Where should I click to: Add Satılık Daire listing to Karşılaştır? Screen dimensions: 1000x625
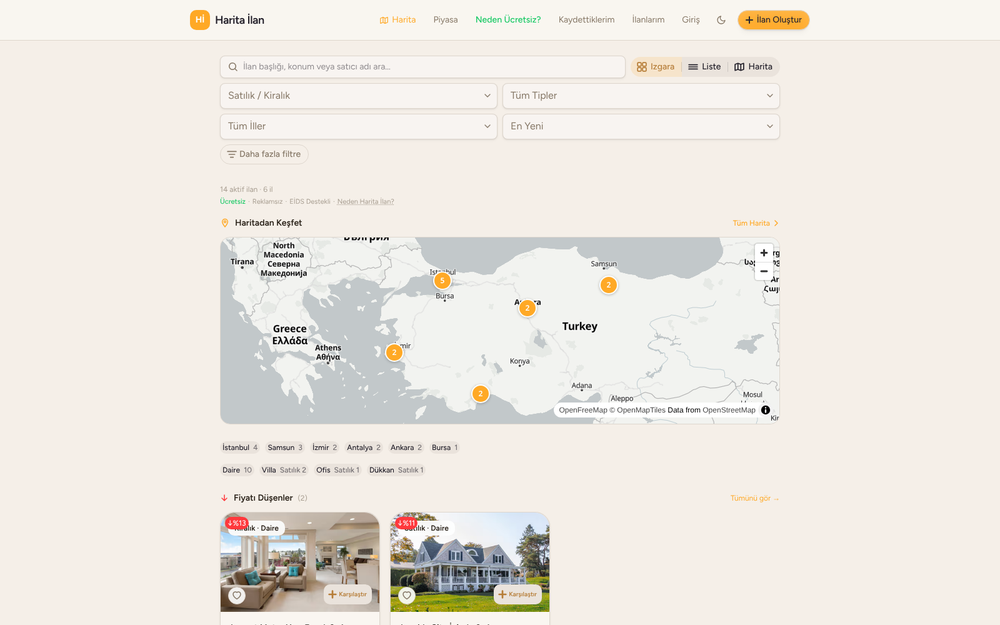[518, 594]
